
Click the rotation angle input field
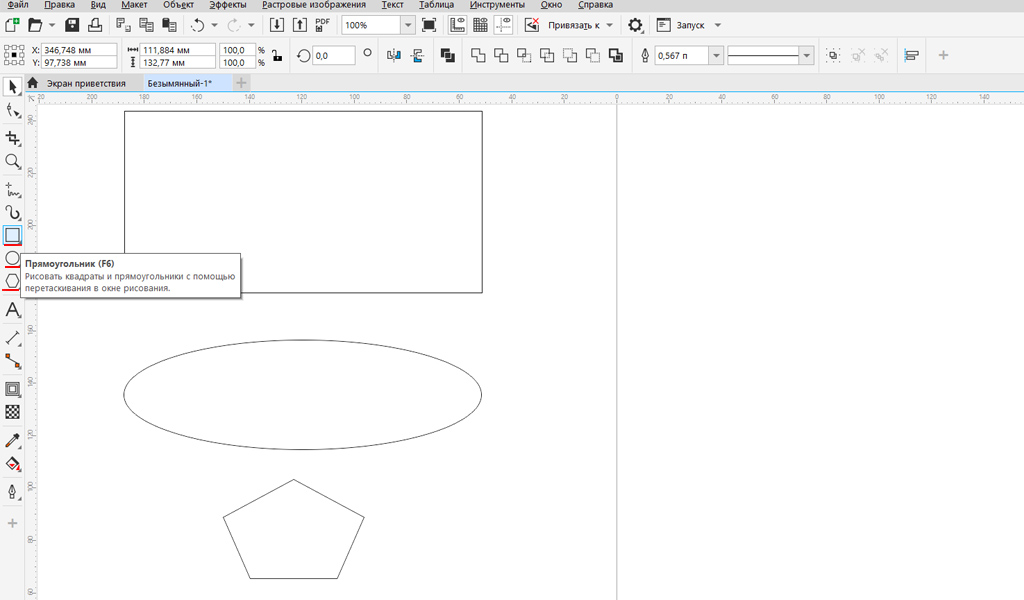(x=333, y=56)
